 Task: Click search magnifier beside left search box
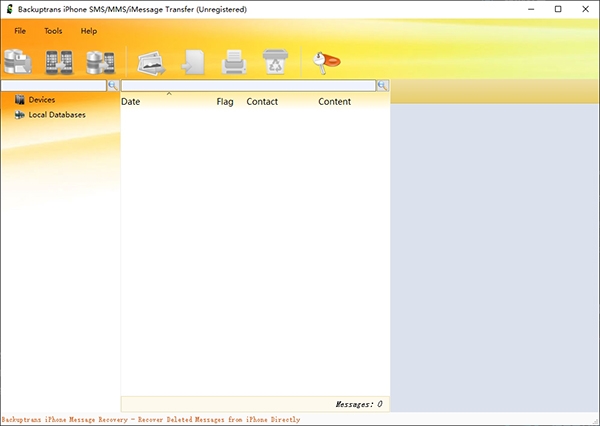click(113, 85)
